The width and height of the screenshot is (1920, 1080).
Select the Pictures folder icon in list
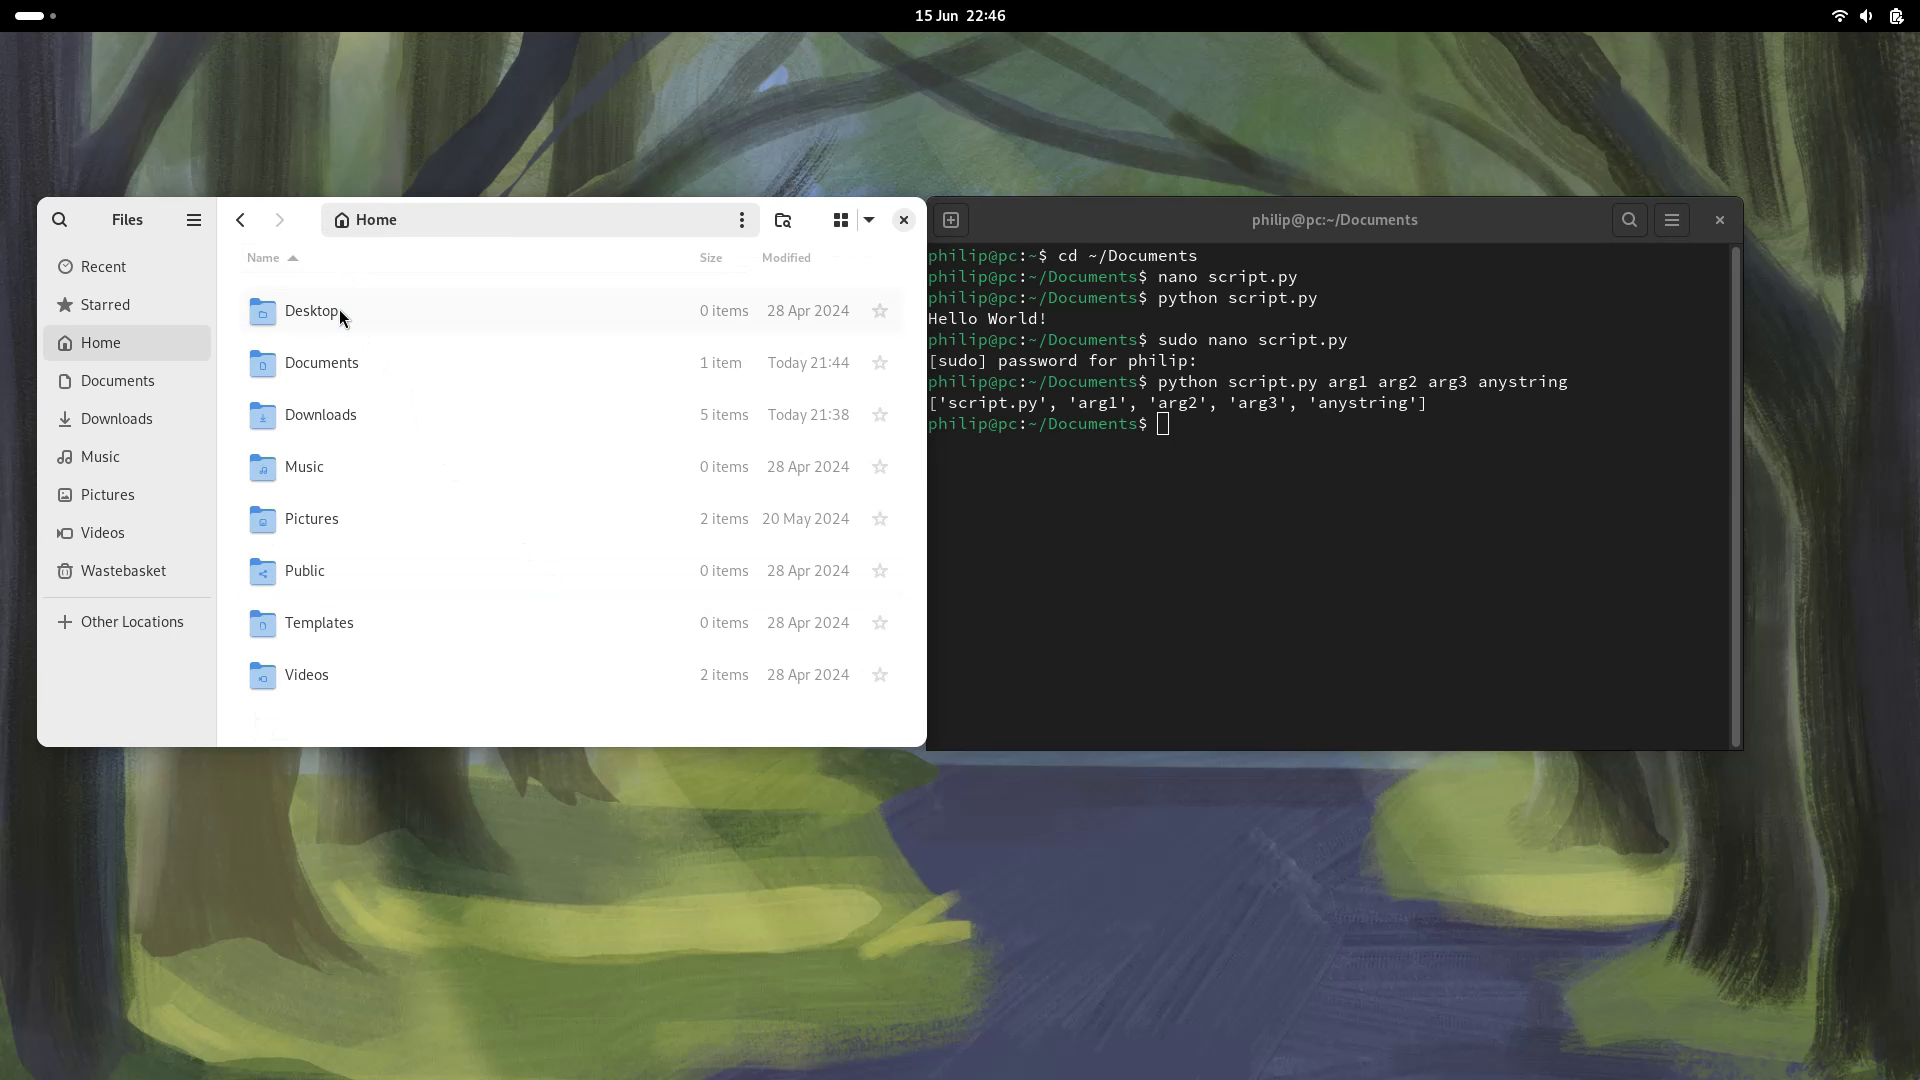(262, 520)
